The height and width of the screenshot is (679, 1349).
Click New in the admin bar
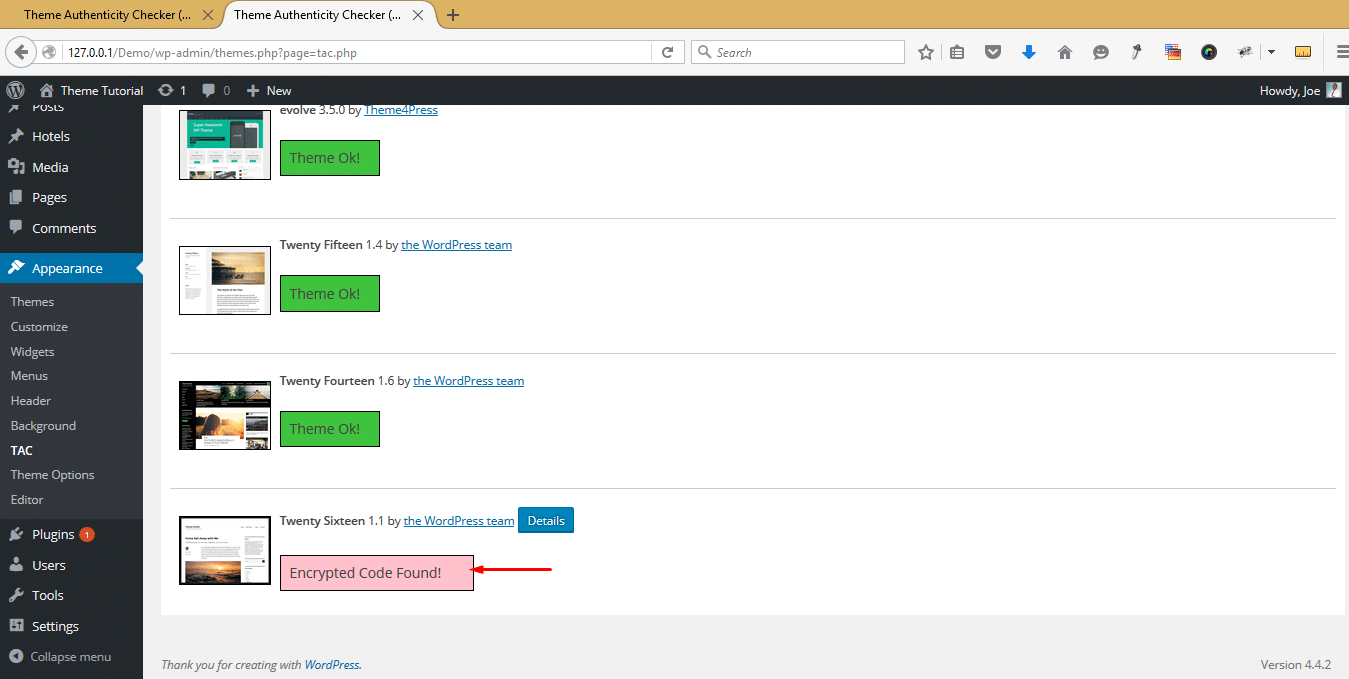click(269, 90)
